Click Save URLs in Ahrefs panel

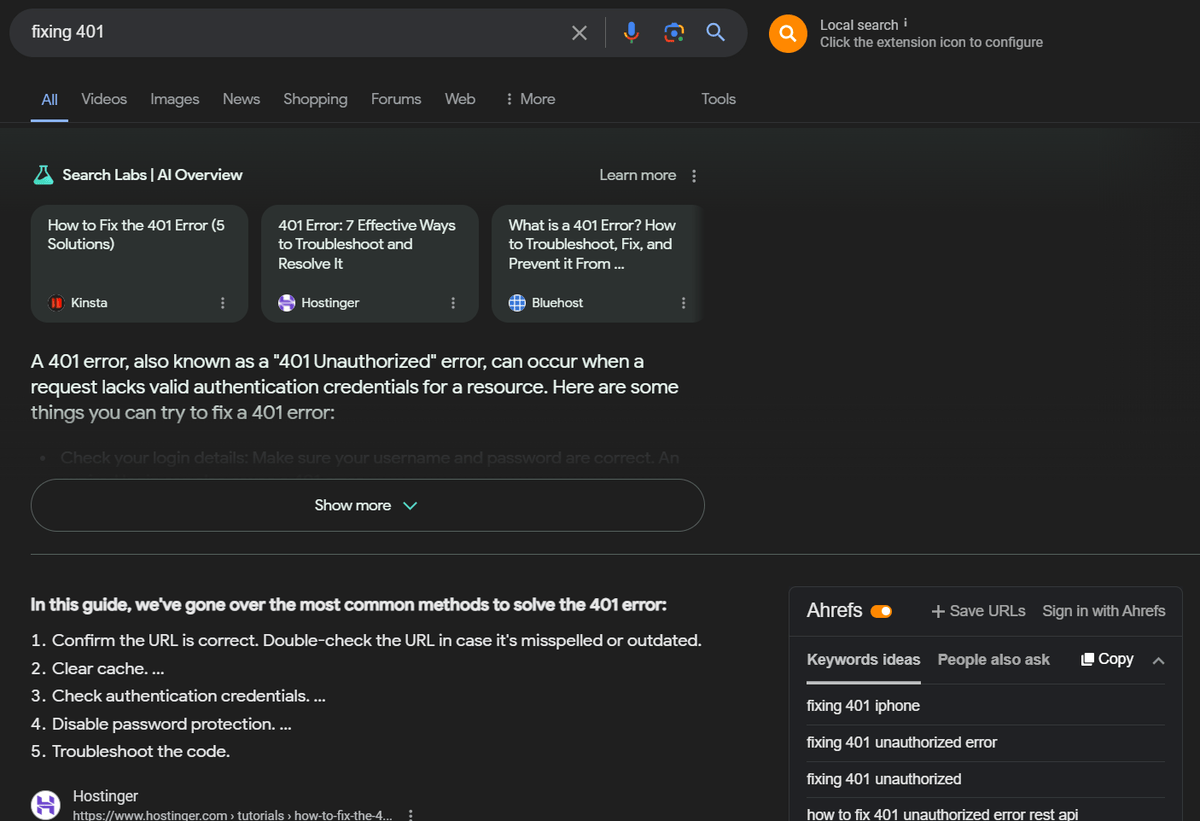click(x=978, y=611)
